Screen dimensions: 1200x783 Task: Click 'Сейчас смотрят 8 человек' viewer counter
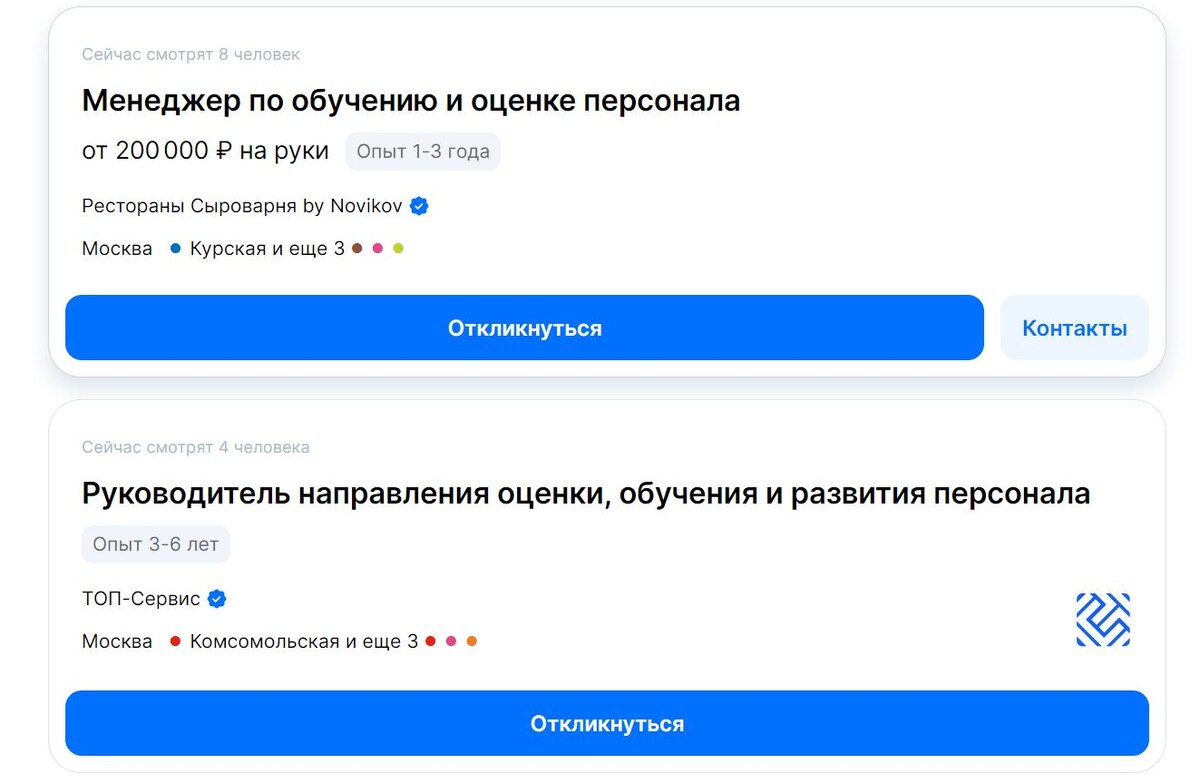[x=190, y=54]
